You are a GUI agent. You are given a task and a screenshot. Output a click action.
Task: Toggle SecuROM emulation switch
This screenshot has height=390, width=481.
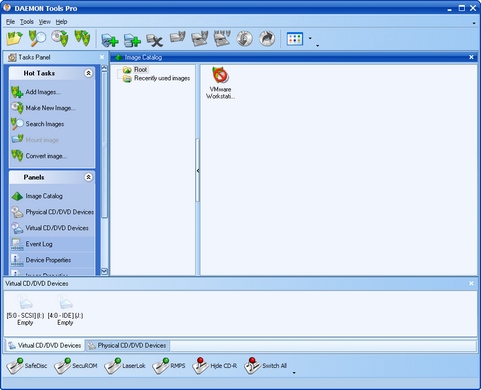76,366
